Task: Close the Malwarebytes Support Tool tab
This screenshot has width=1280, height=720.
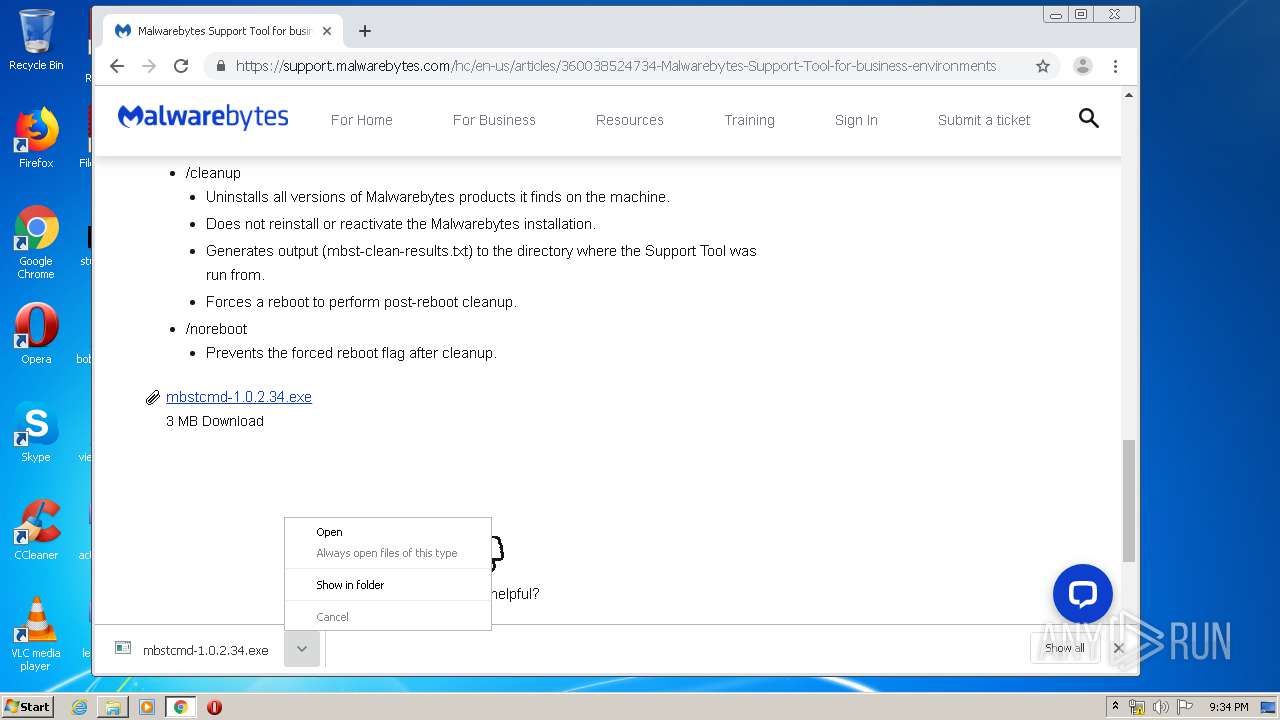Action: (329, 31)
